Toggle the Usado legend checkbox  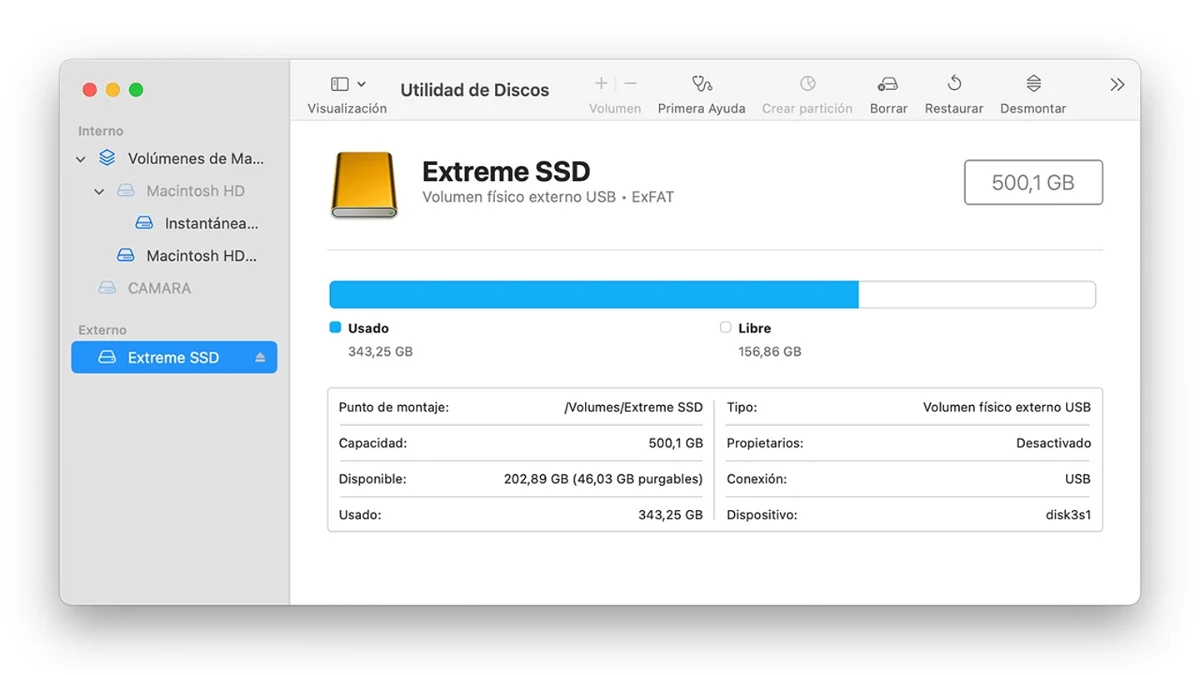pyautogui.click(x=333, y=327)
